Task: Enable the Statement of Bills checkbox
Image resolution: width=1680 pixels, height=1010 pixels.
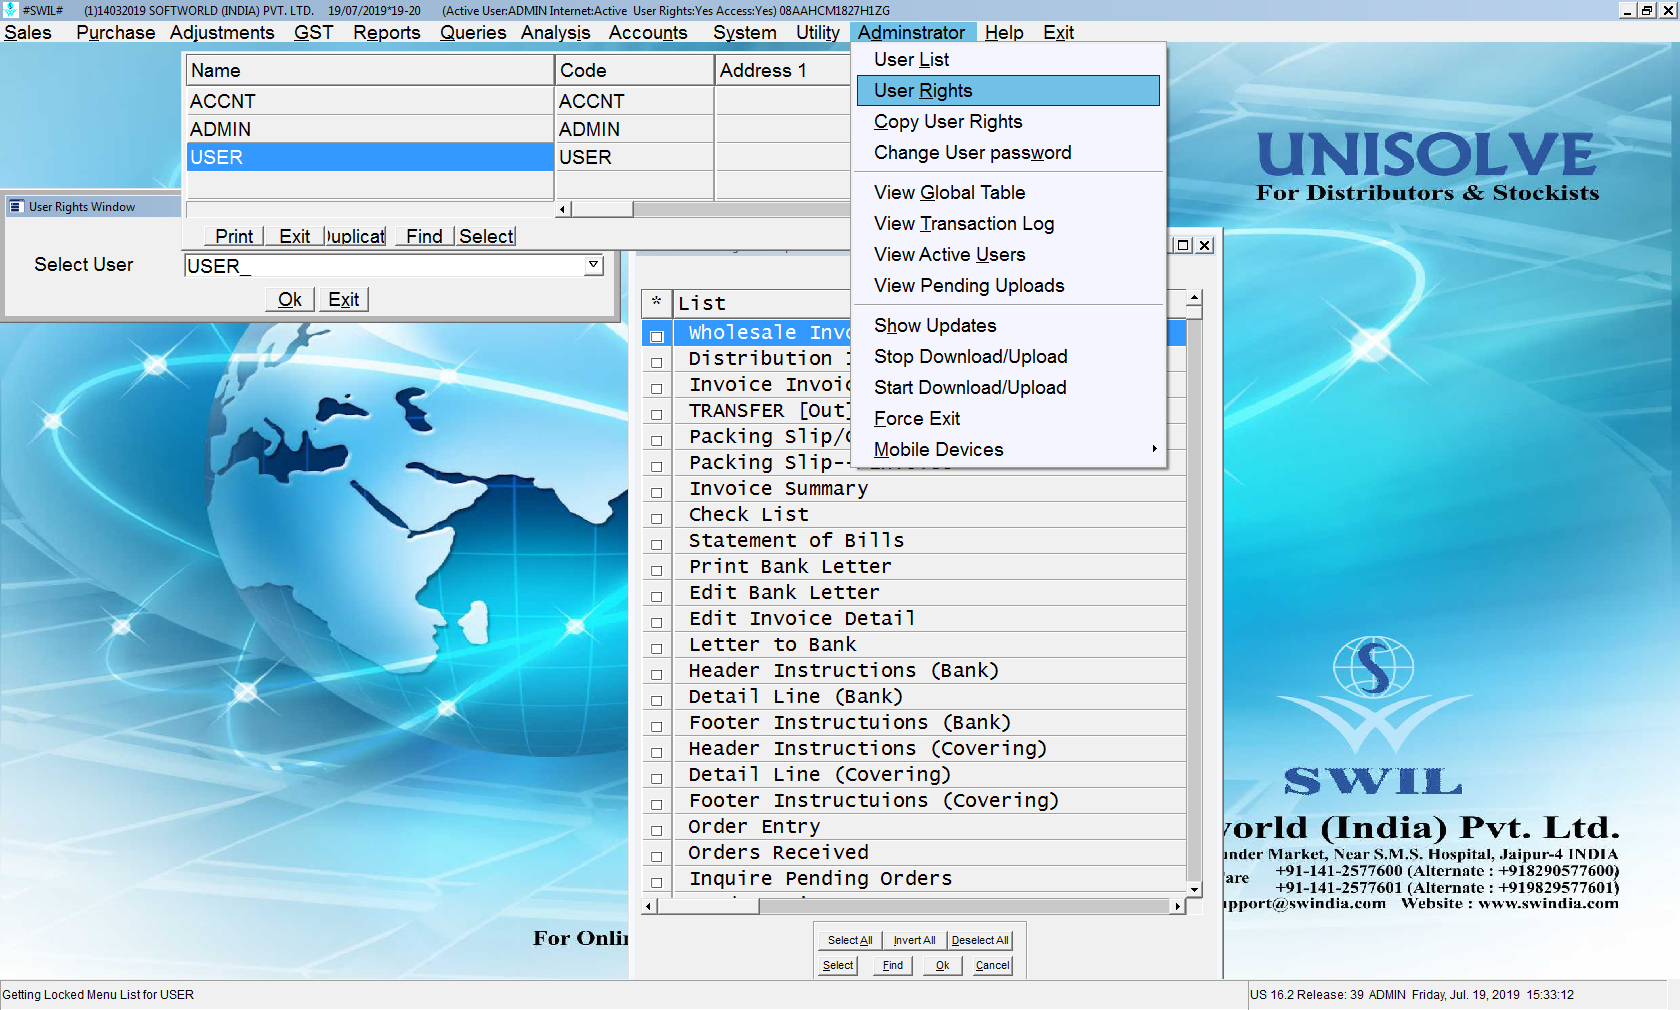Action: pos(657,545)
